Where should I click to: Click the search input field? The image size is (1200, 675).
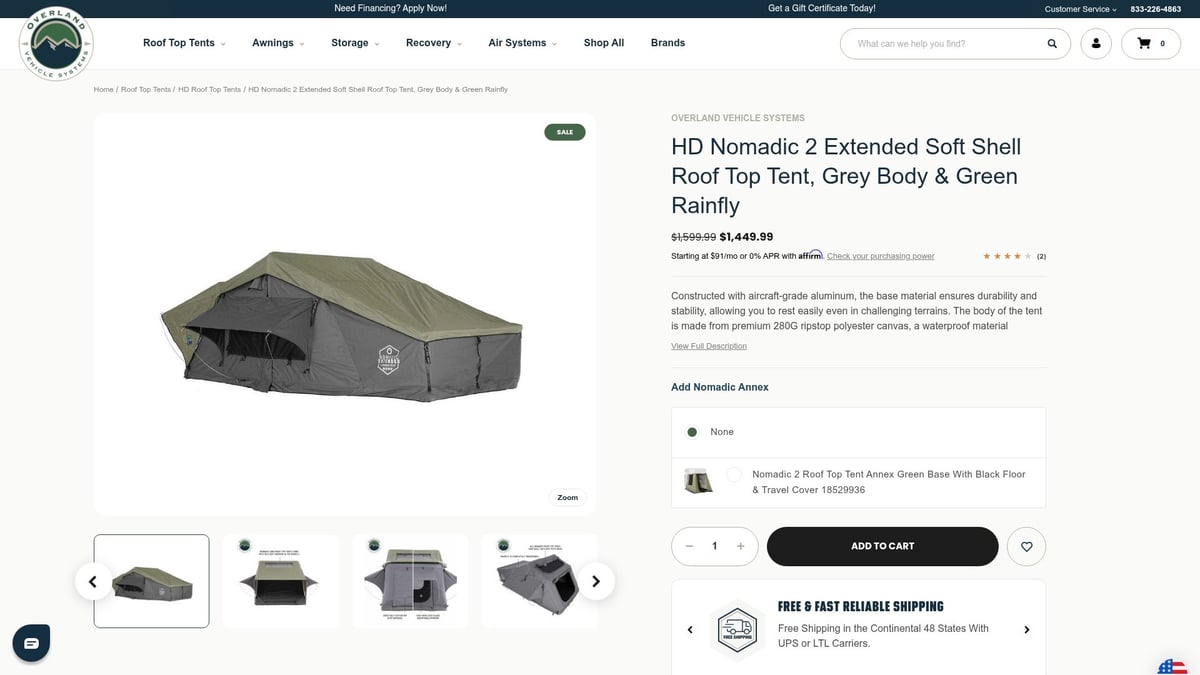coord(945,44)
